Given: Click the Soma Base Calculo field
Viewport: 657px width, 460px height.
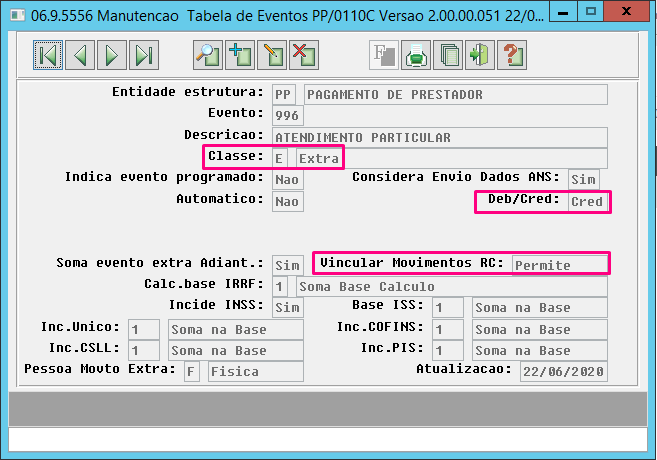Looking at the screenshot, I should [452, 287].
